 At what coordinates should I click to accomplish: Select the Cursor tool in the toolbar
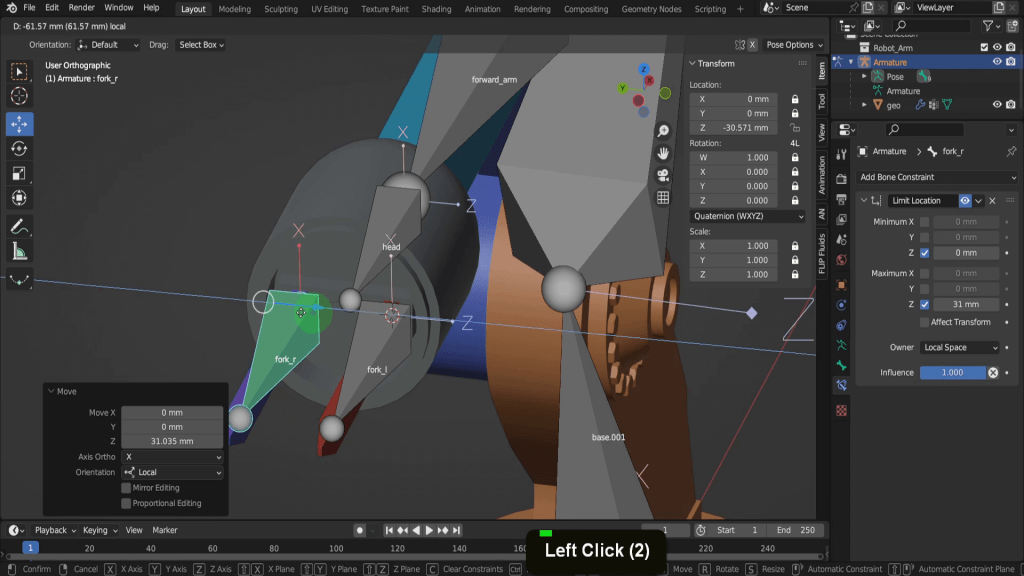[x=19, y=96]
